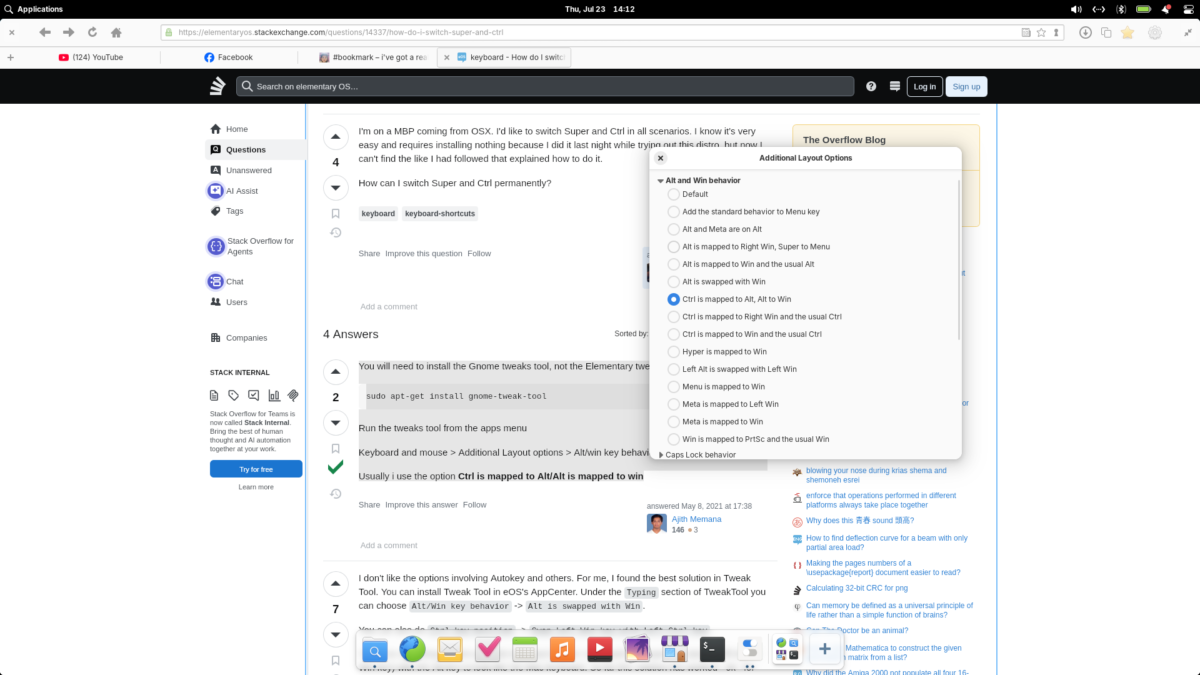The image size is (1200, 675).
Task: Upvote the question with score 4
Action: [x=335, y=137]
